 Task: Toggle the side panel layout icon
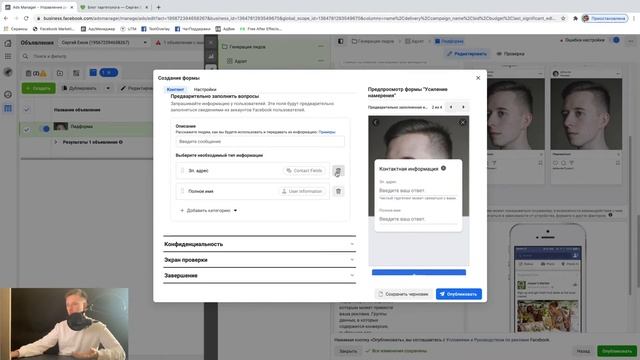pos(340,41)
